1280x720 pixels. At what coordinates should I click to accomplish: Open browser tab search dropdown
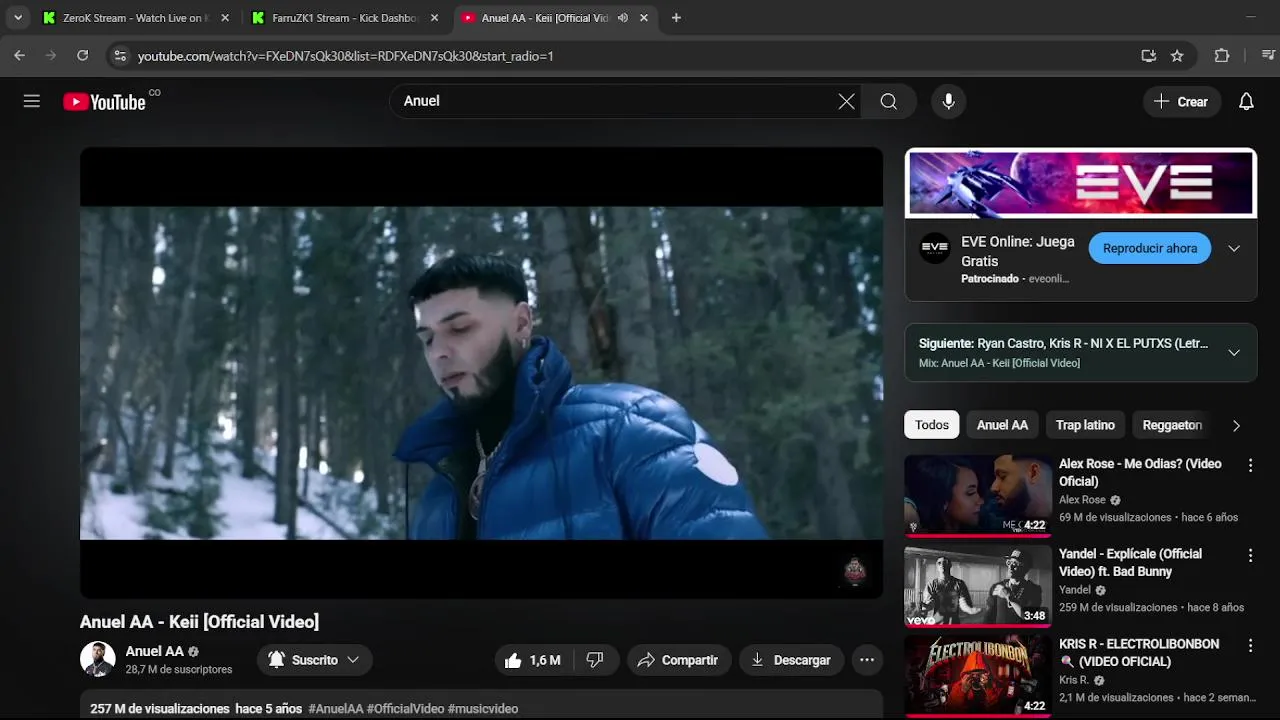17,18
